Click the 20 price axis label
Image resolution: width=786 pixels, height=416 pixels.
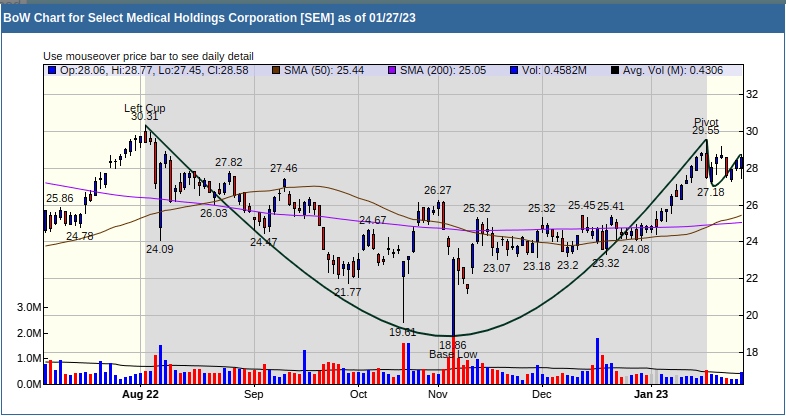751,315
